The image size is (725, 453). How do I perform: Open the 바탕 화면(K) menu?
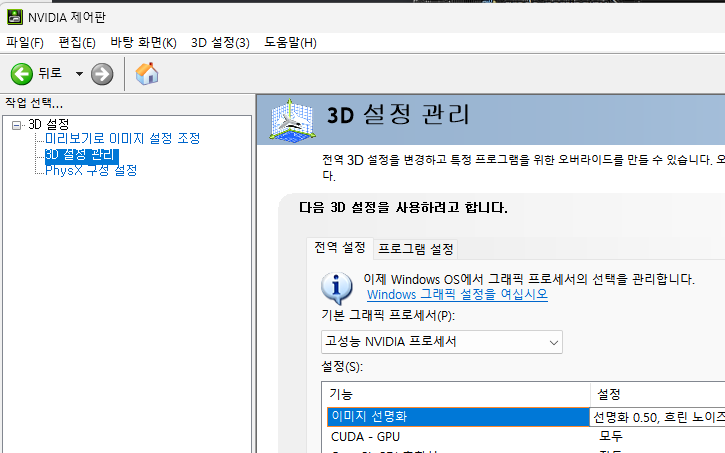pos(143,43)
